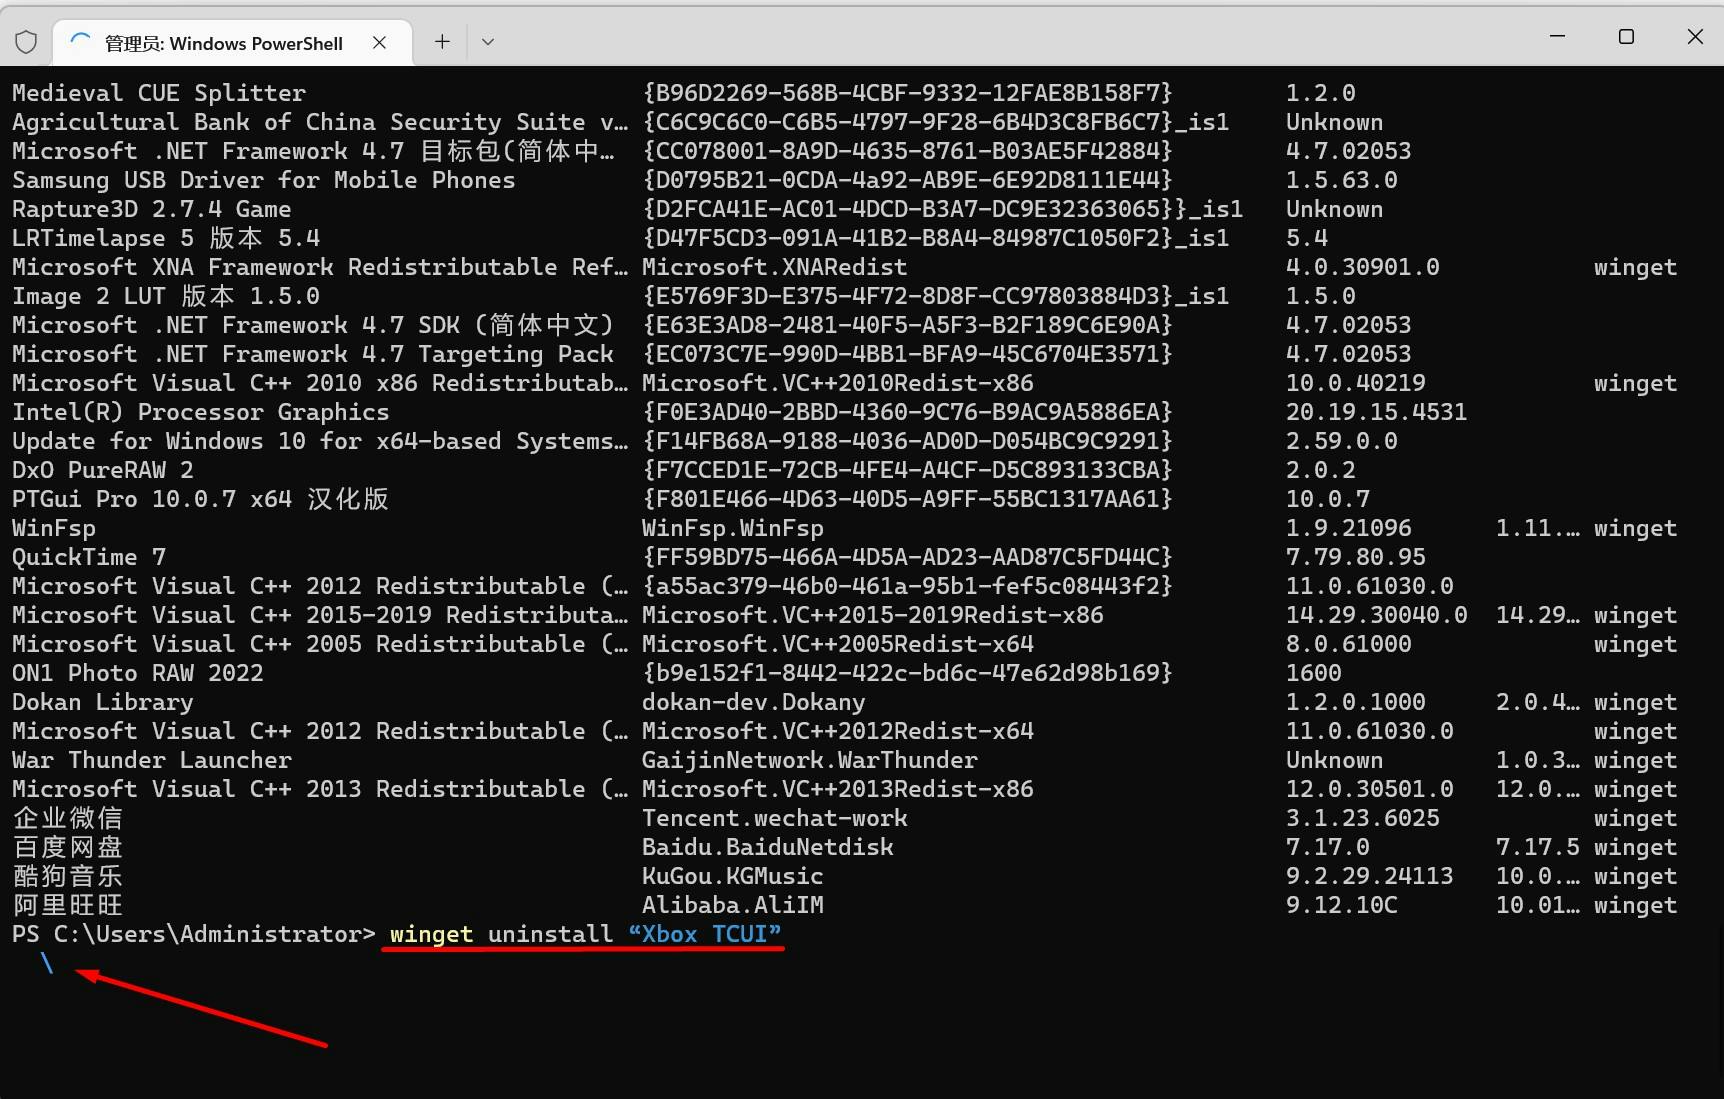This screenshot has height=1099, width=1724.
Task: Click version '3.1.23.6025' value
Action: [1362, 818]
